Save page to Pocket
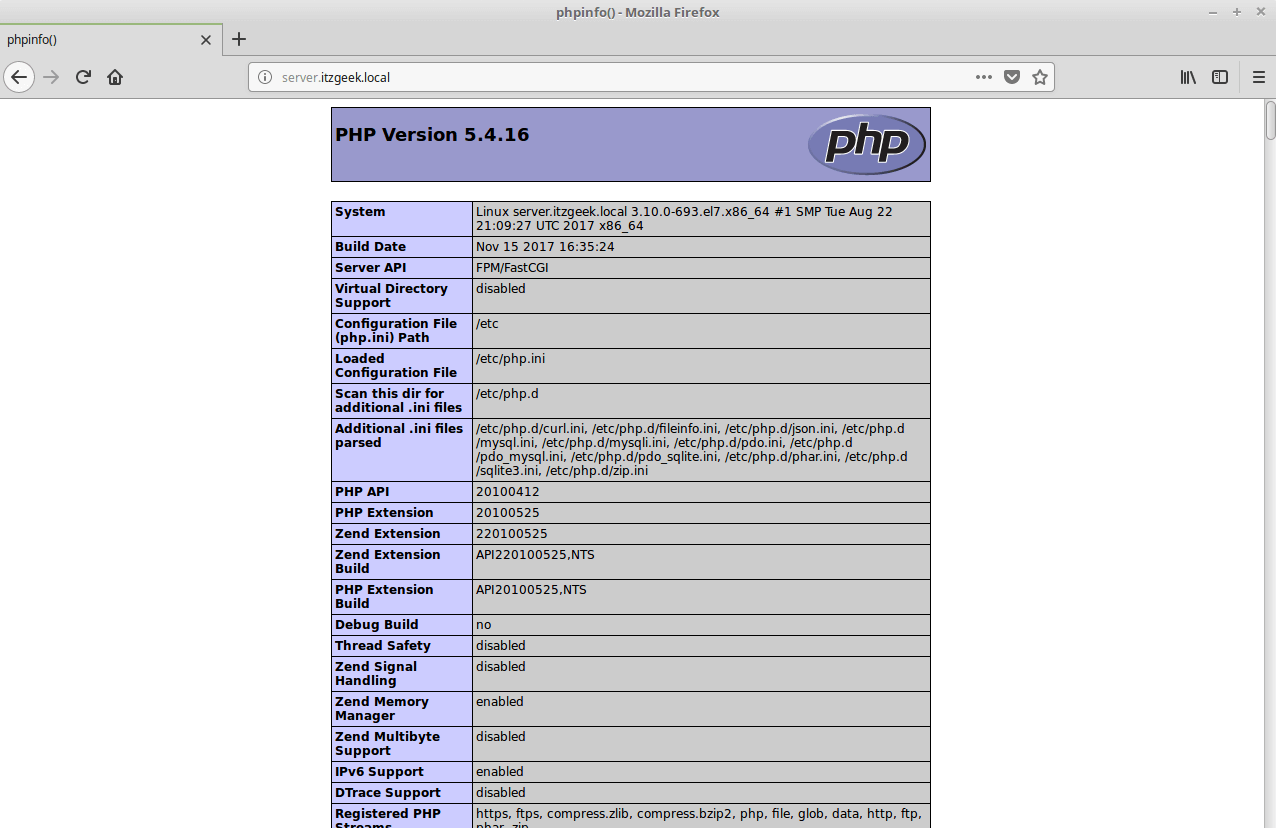This screenshot has height=828, width=1276. pyautogui.click(x=1012, y=77)
